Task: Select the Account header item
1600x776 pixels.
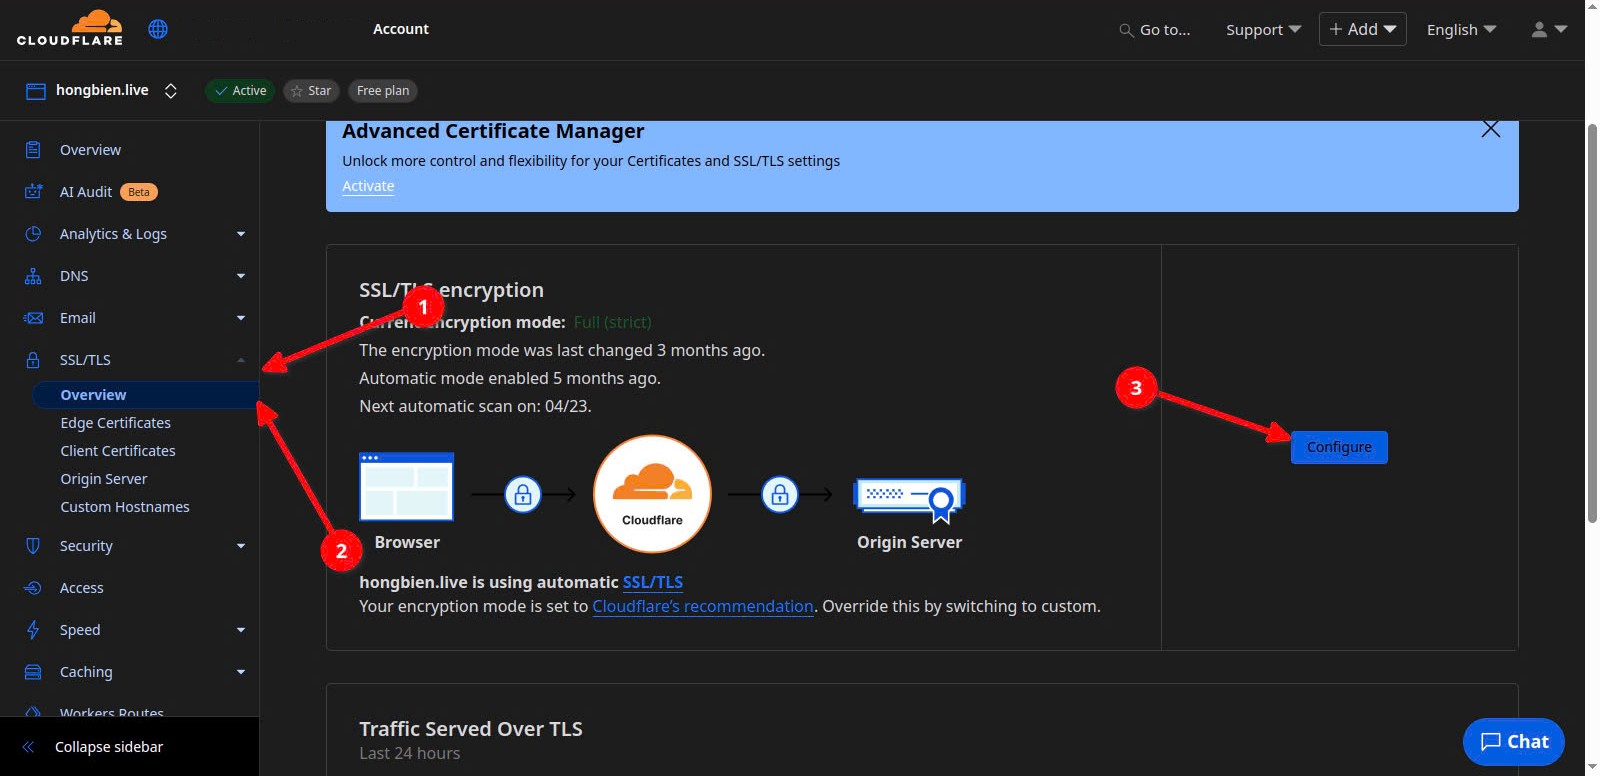Action: [401, 29]
